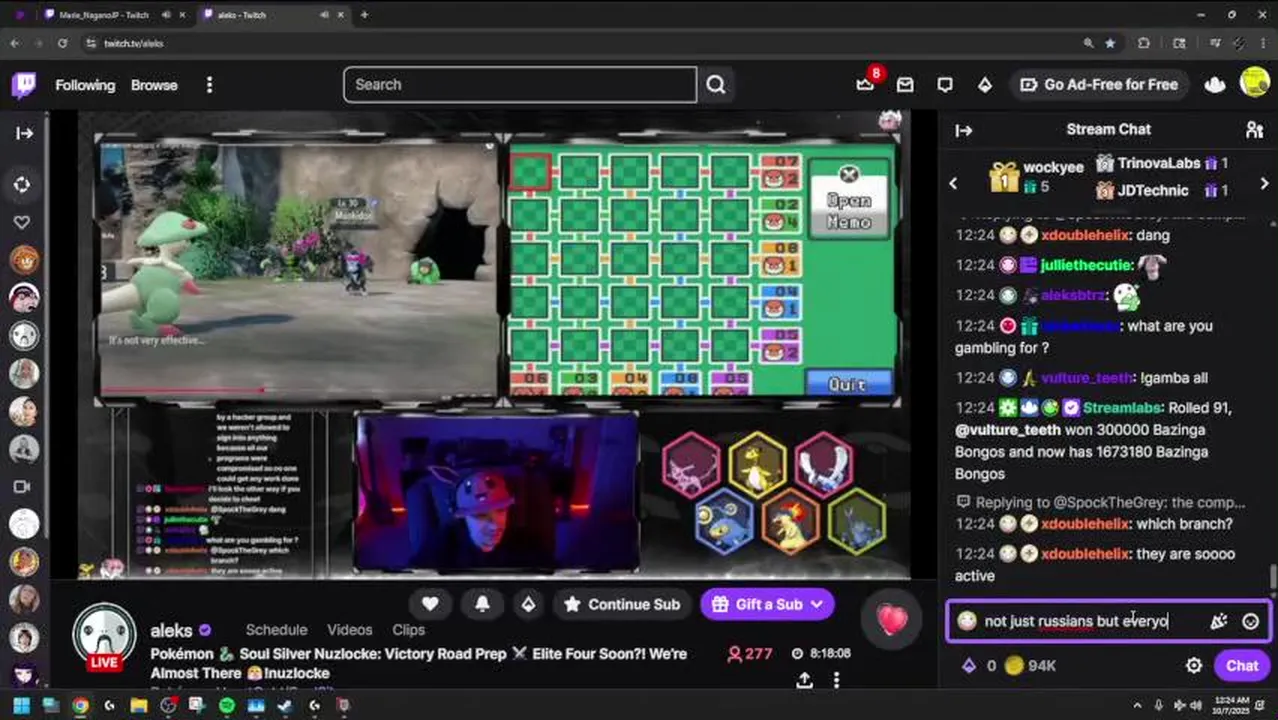
Task: Open the Schedule tab
Action: [276, 630]
